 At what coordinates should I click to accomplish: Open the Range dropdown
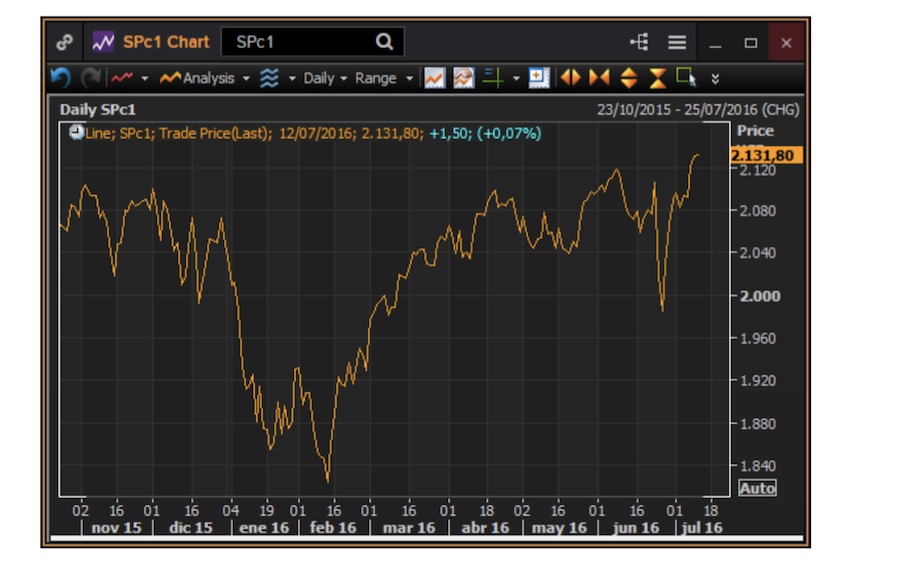(383, 77)
